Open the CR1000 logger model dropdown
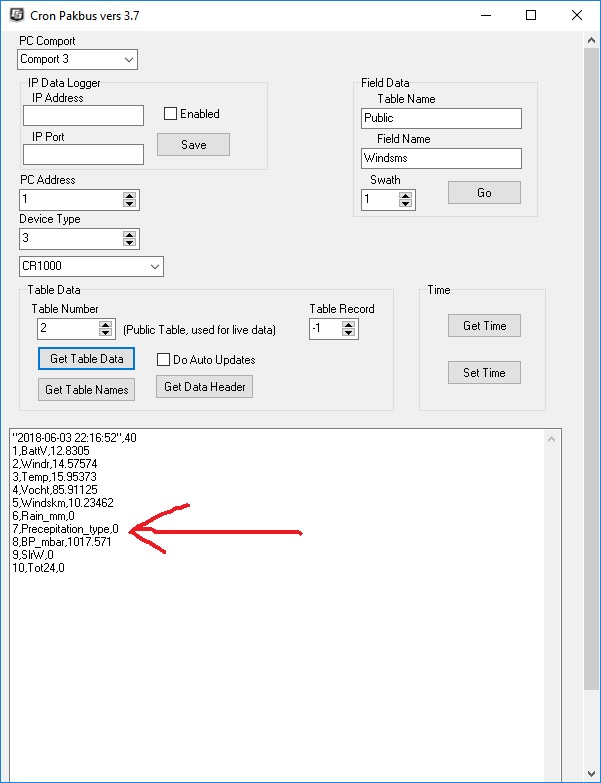Viewport: 601px width, 783px height. pyautogui.click(x=91, y=266)
